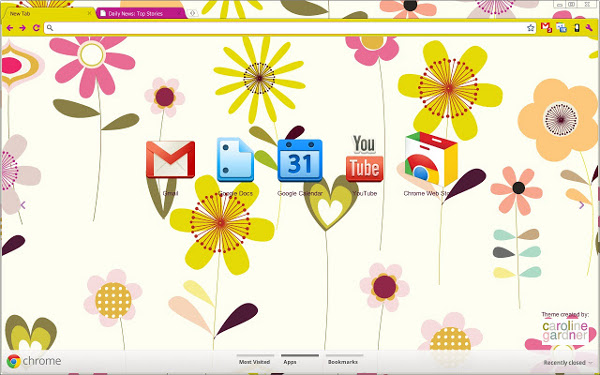
Task: Go forward with the forward arrow
Action: (x=23, y=28)
